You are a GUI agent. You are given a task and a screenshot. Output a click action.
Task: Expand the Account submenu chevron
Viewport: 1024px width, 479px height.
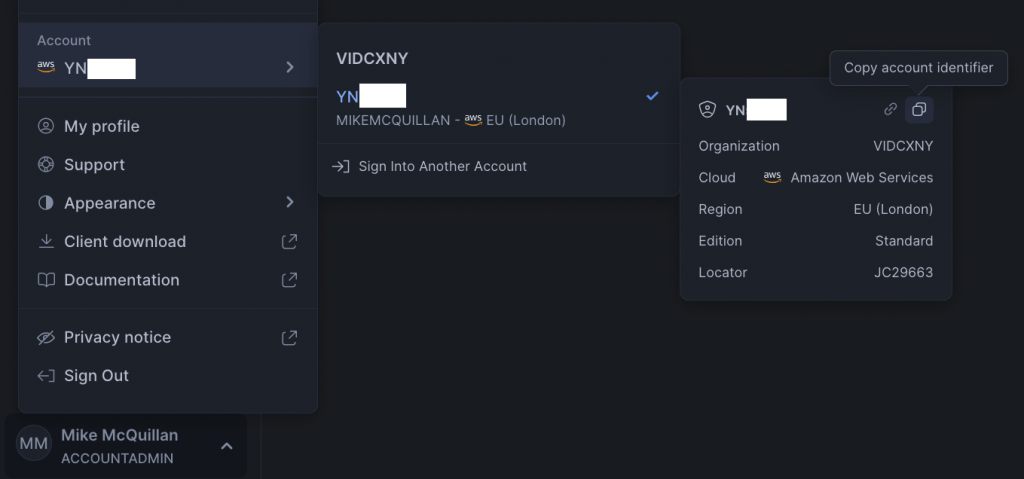(x=289, y=67)
